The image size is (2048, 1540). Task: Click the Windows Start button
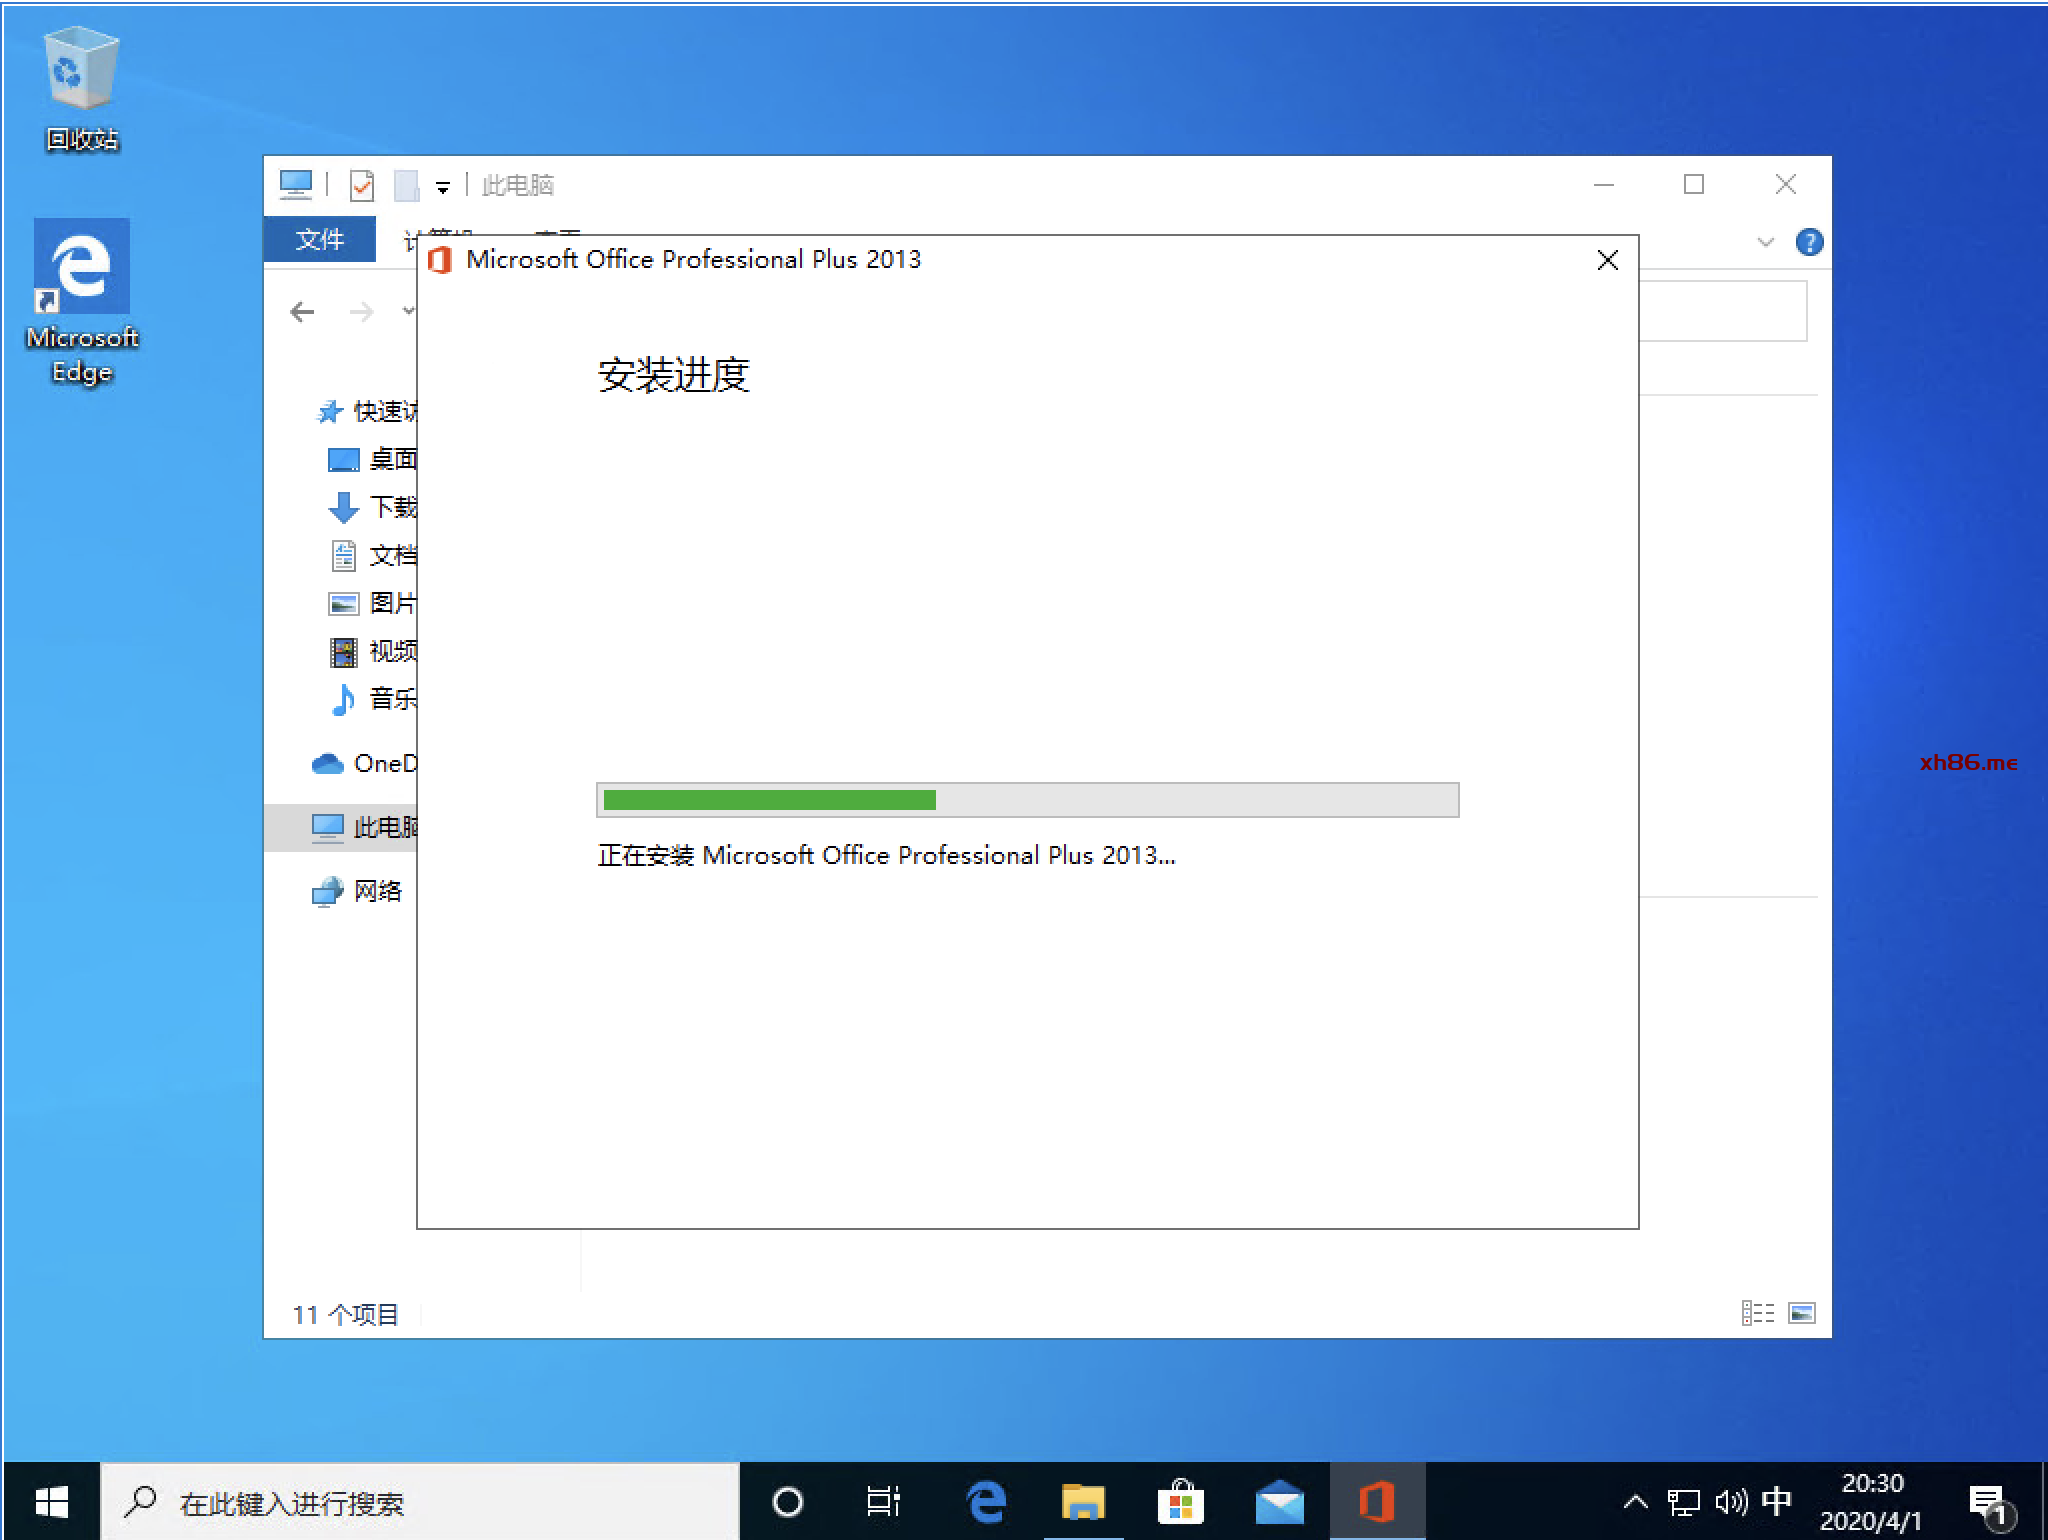point(51,1502)
